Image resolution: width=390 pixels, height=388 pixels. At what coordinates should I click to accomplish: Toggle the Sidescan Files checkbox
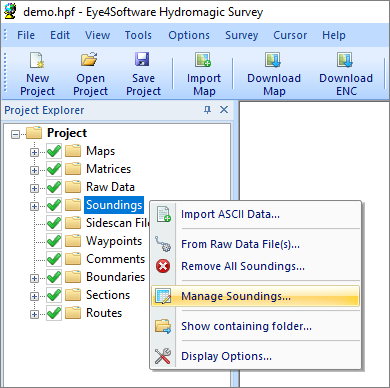click(54, 223)
